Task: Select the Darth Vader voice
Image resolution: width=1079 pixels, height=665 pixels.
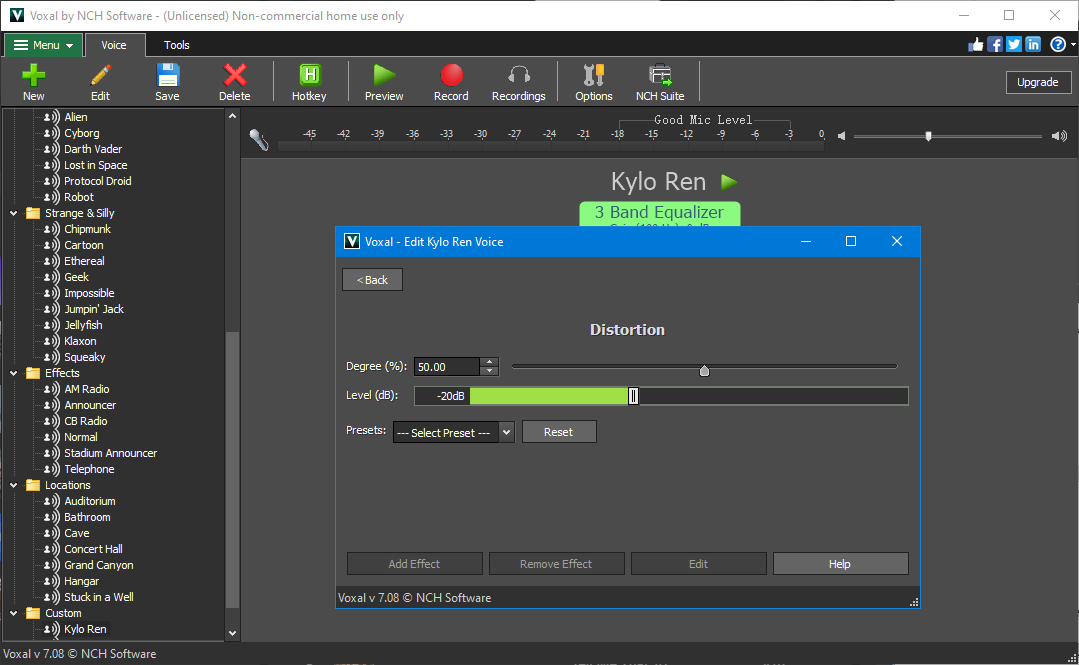Action: pos(93,149)
